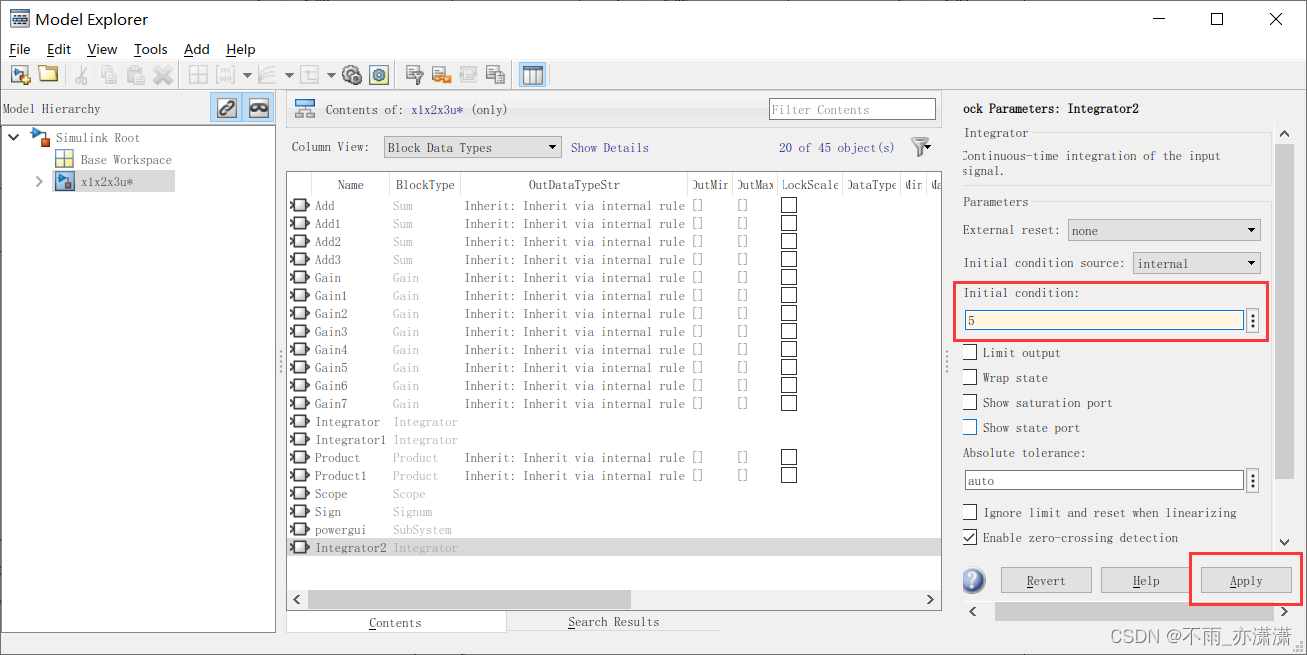Disable the Show state port checkbox
The width and height of the screenshot is (1307, 655).
coord(969,427)
